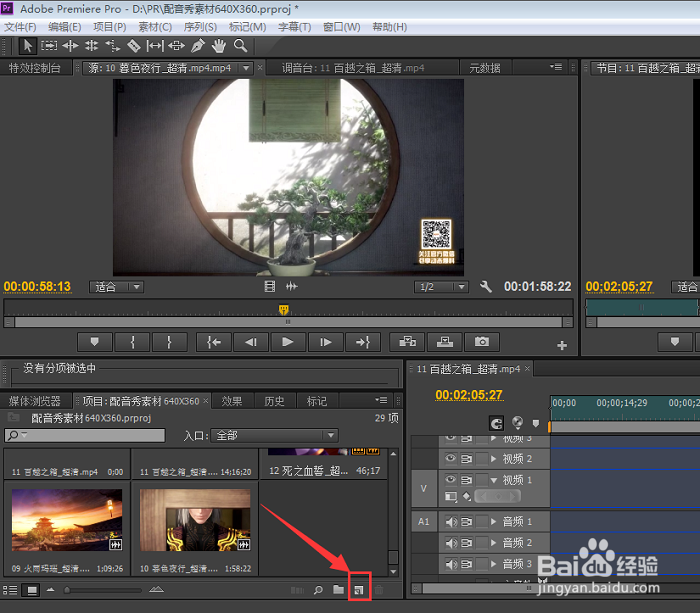Open the source monitor button editor plus

pyautogui.click(x=562, y=346)
